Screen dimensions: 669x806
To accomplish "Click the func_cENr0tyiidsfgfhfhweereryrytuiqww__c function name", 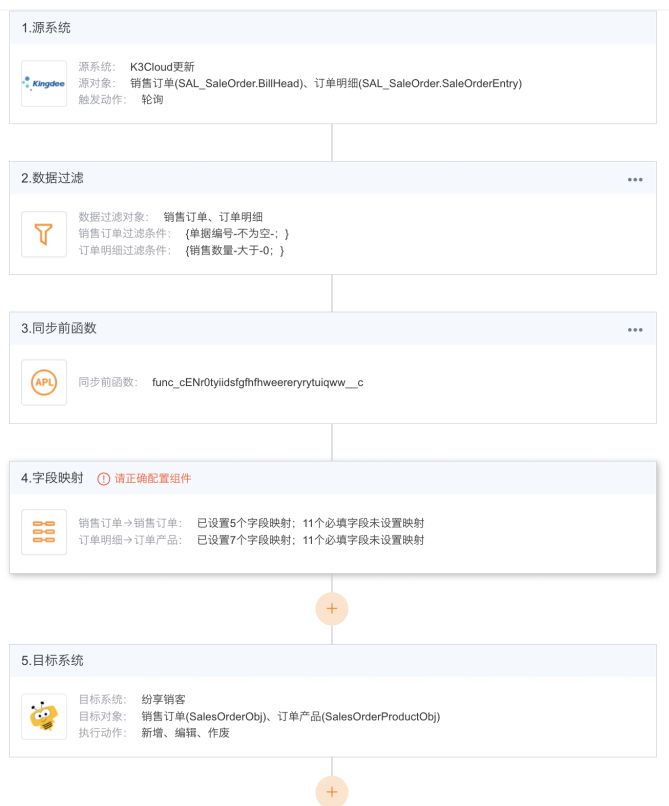I will click(x=257, y=383).
